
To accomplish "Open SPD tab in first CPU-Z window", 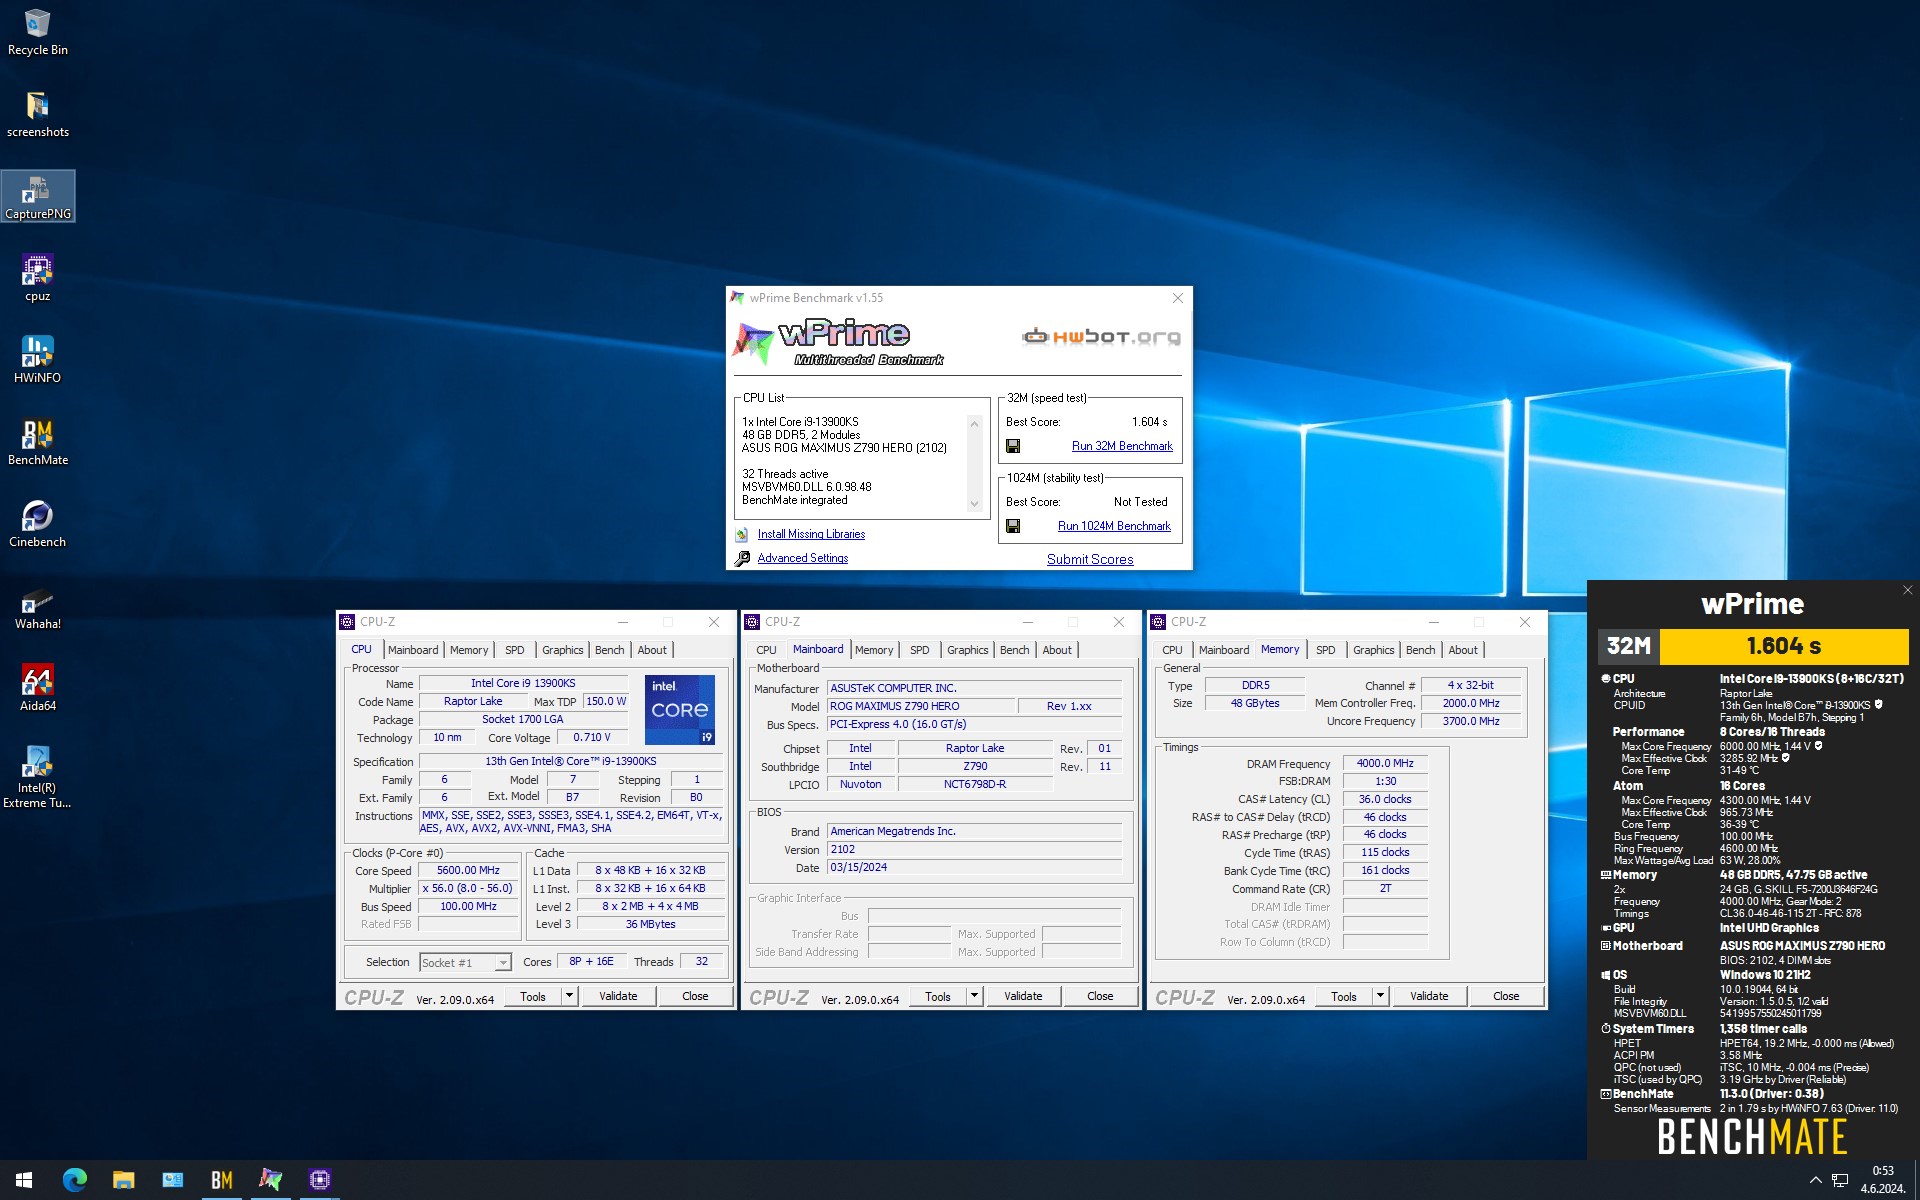I will [515, 650].
